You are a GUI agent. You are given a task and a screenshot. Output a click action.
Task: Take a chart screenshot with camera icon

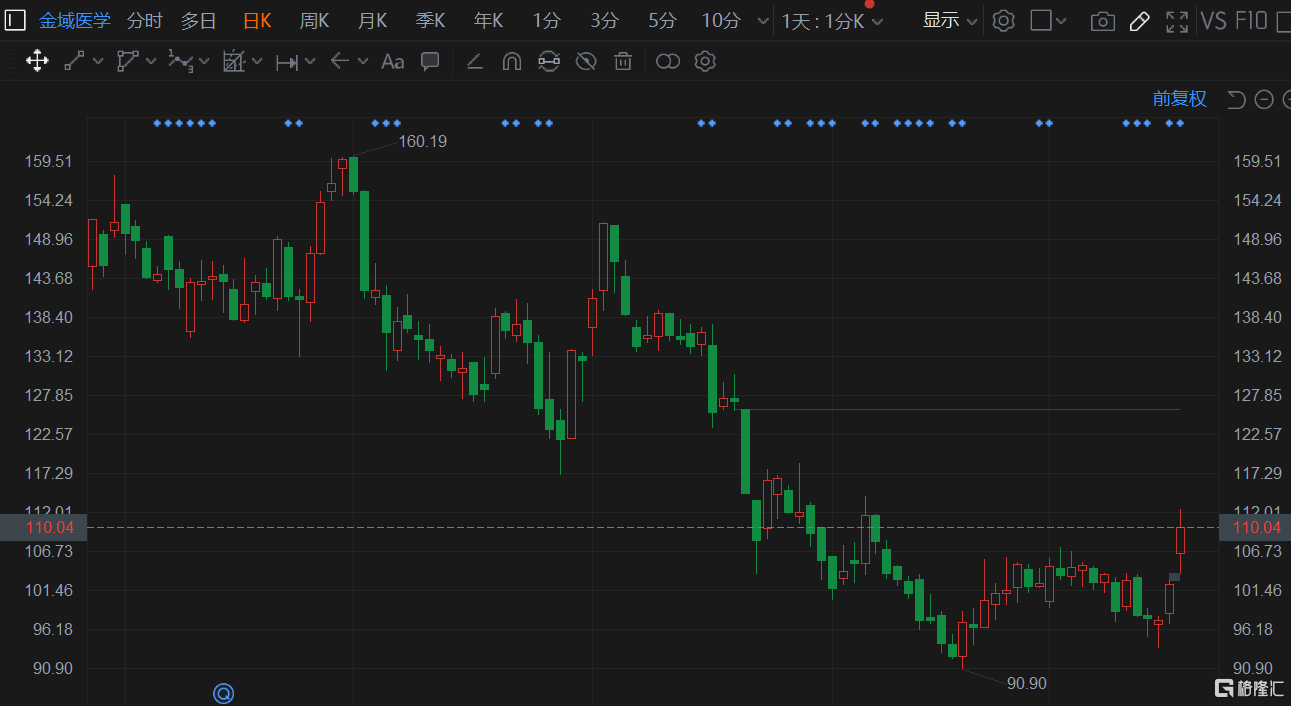1102,21
